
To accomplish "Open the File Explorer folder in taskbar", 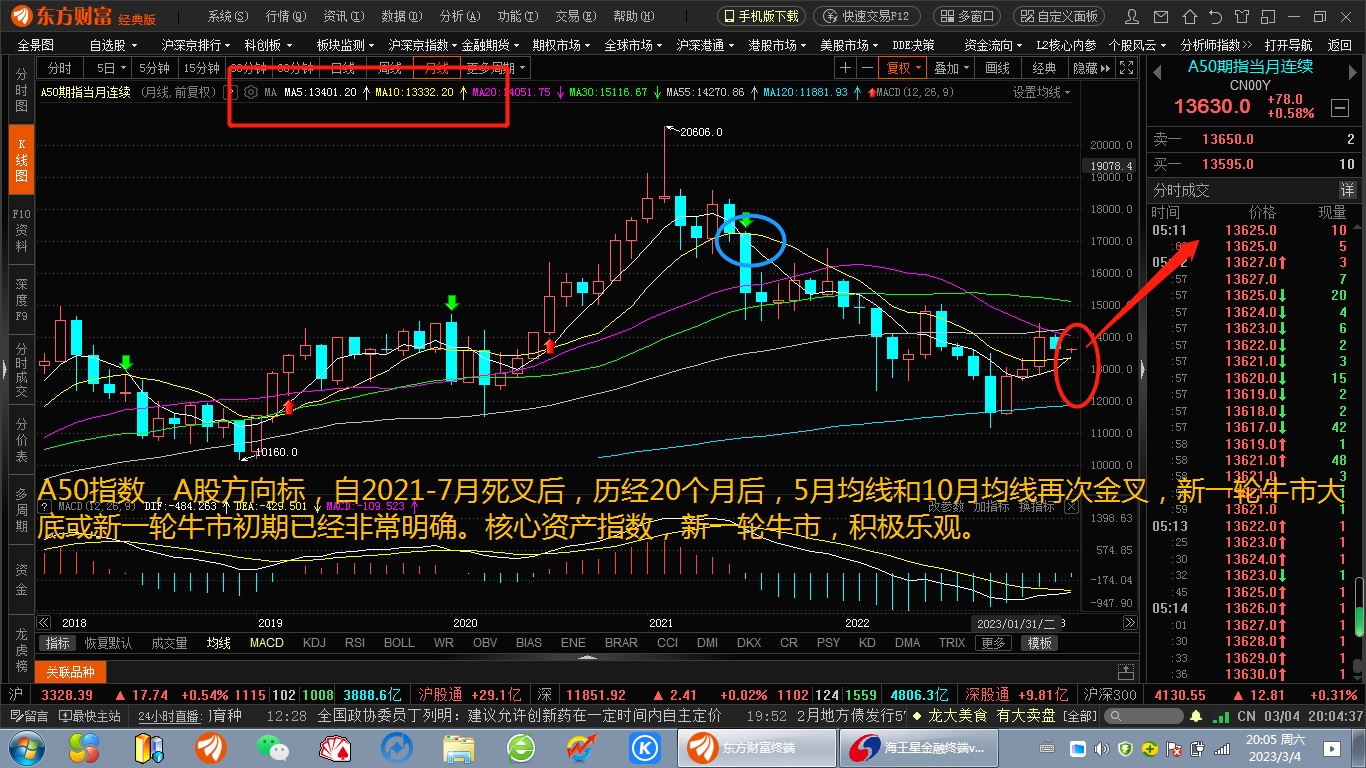I will pyautogui.click(x=459, y=747).
